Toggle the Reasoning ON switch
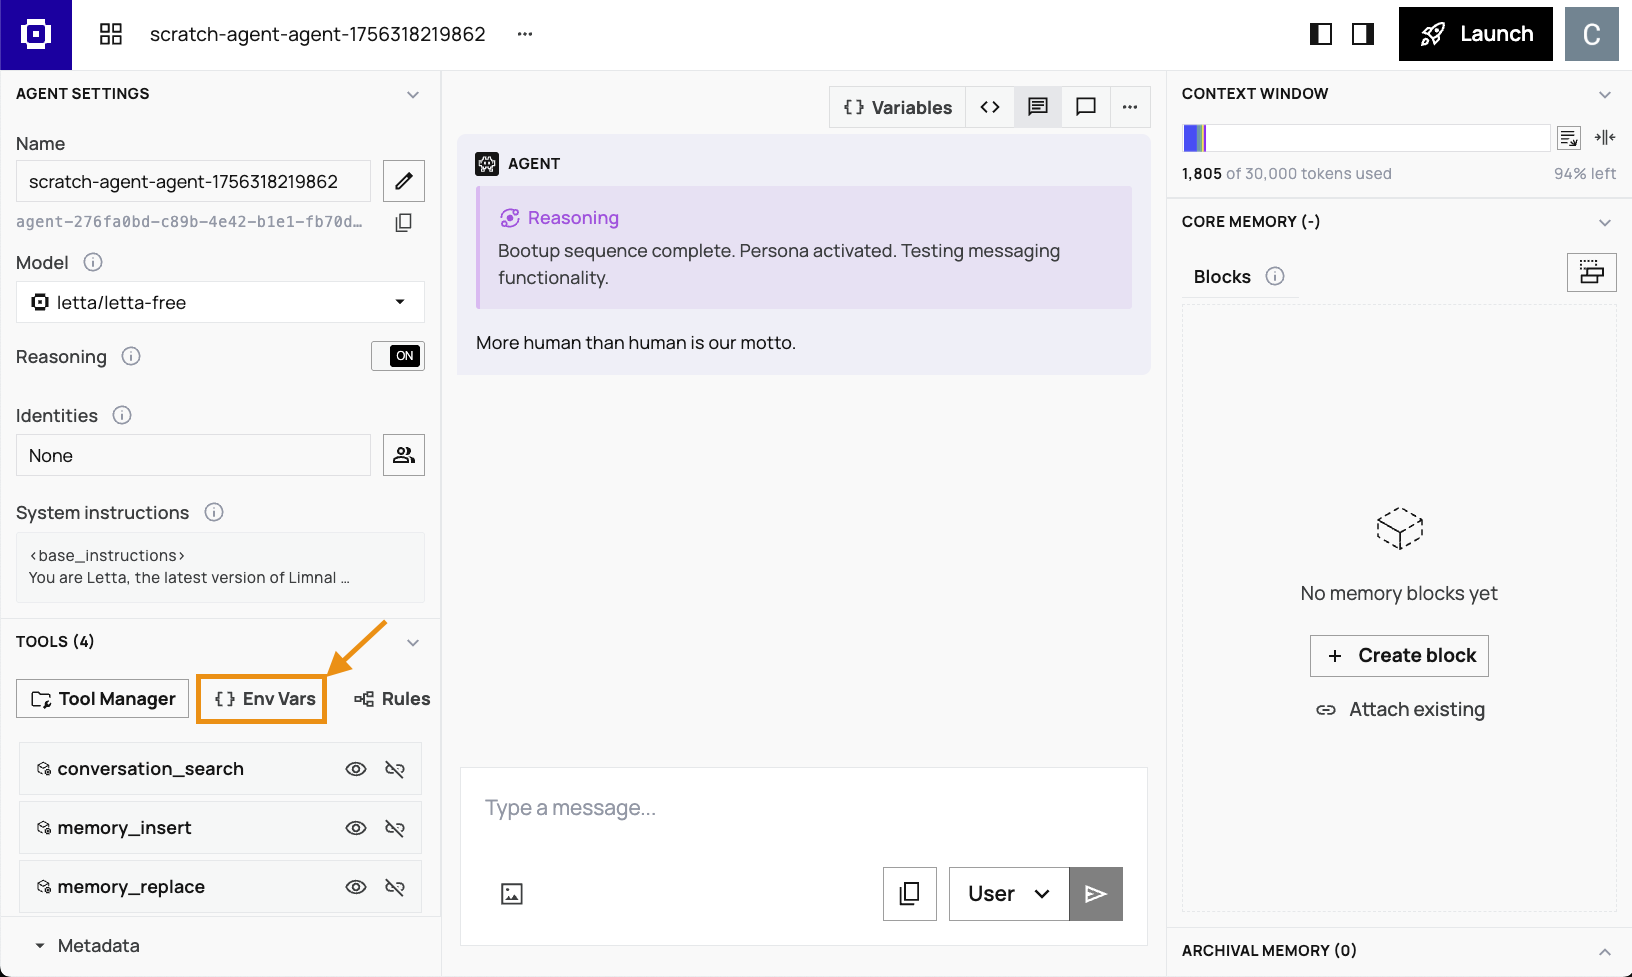Image resolution: width=1632 pixels, height=977 pixels. (398, 356)
